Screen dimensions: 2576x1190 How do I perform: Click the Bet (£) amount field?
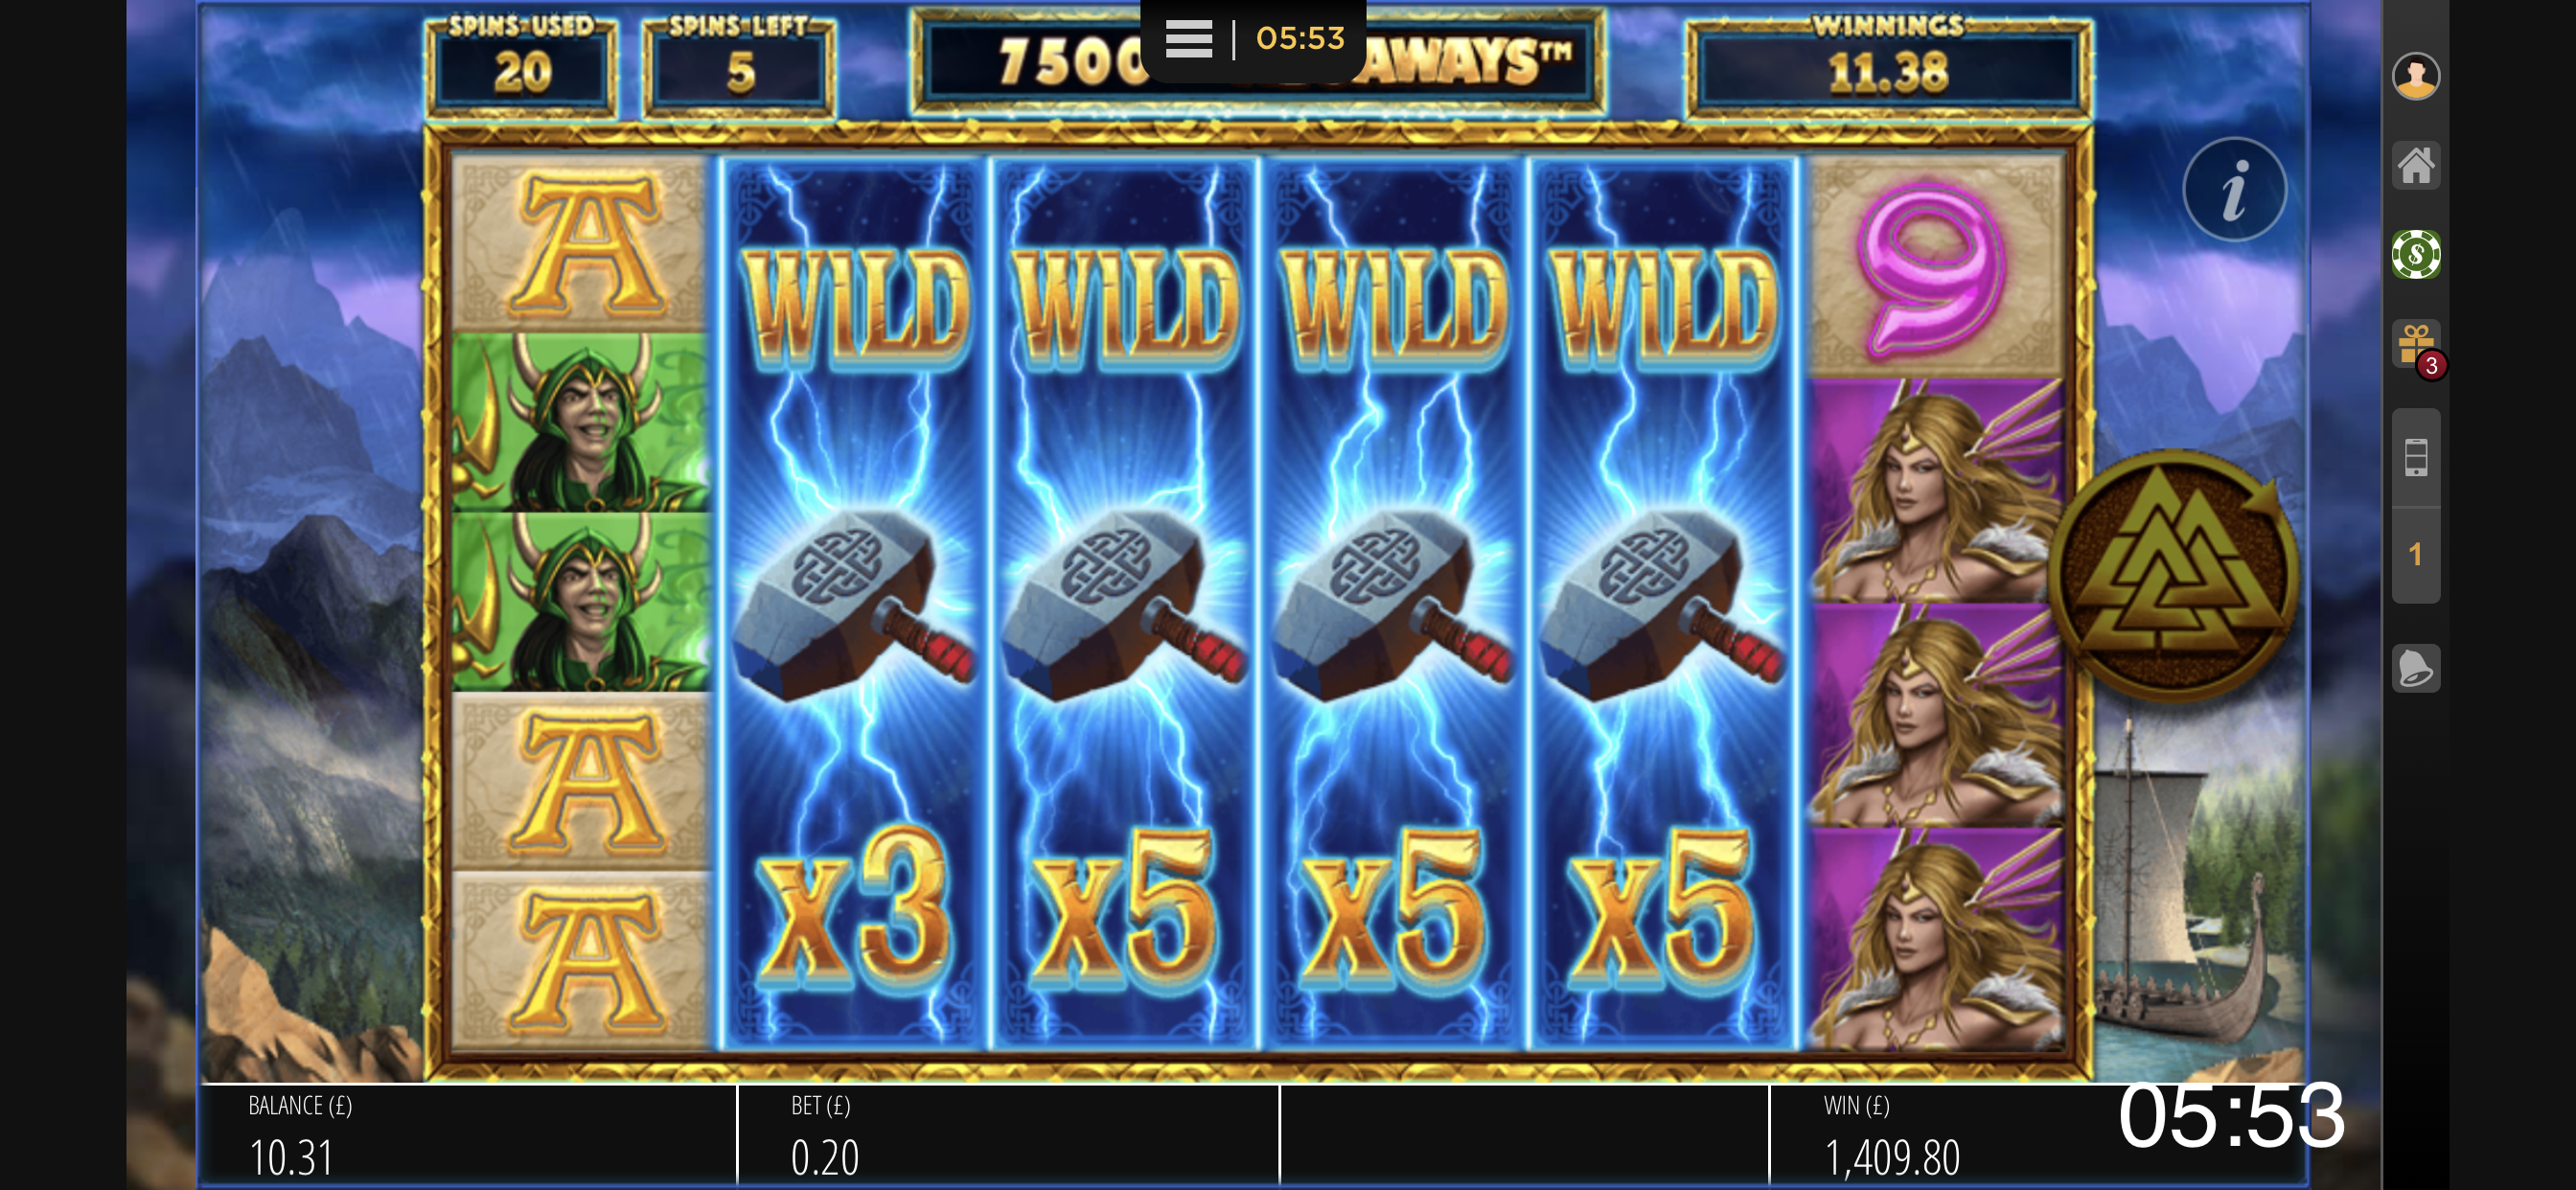click(1008, 1135)
